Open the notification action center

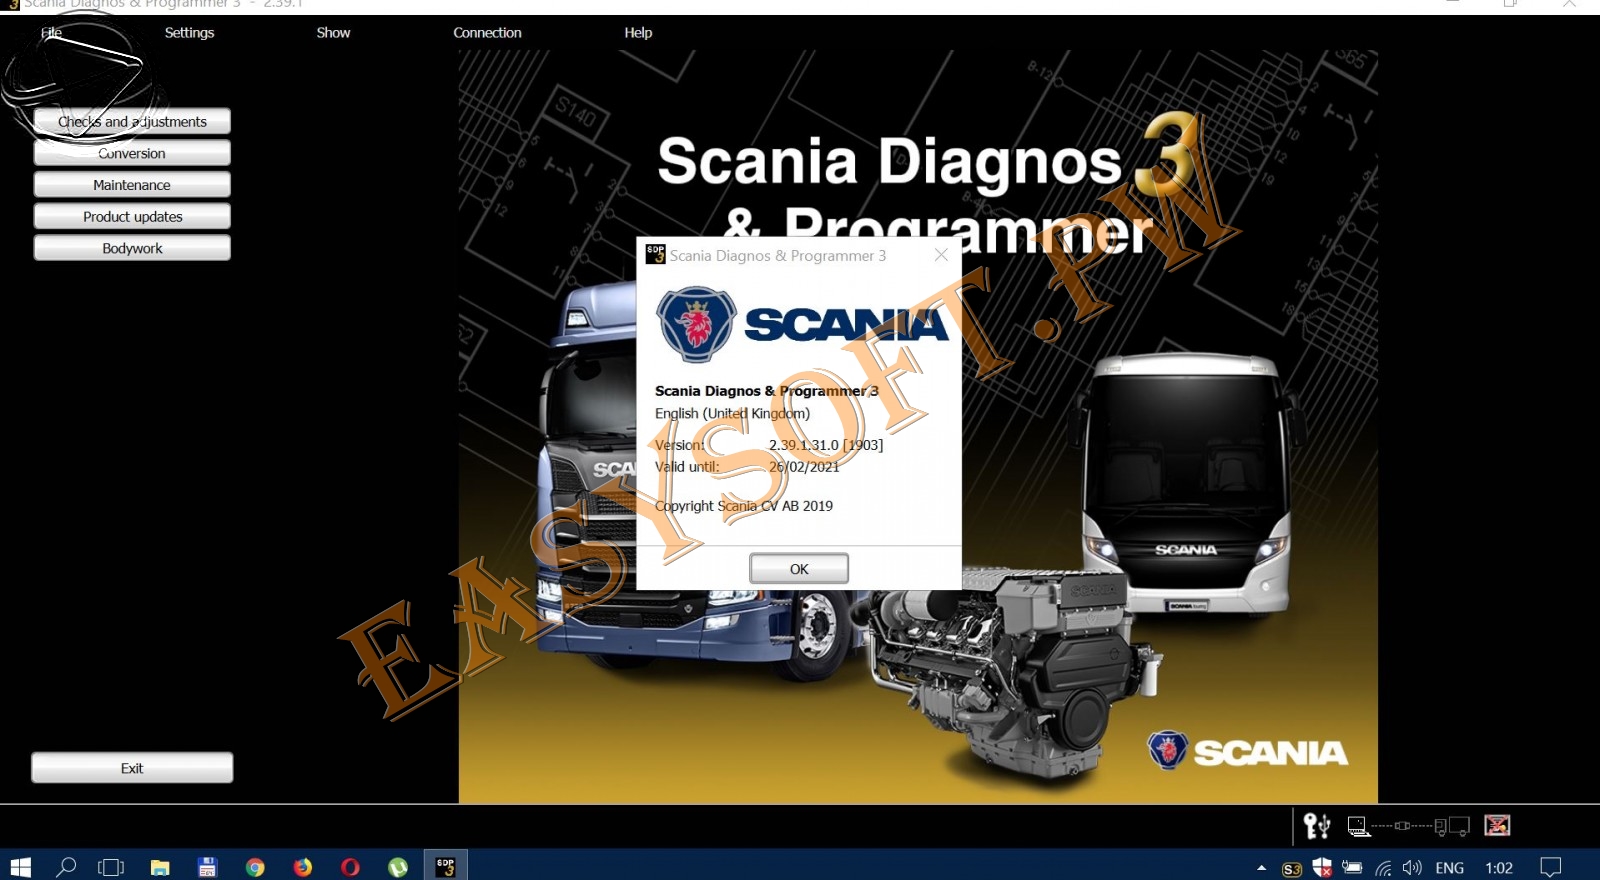click(x=1551, y=868)
